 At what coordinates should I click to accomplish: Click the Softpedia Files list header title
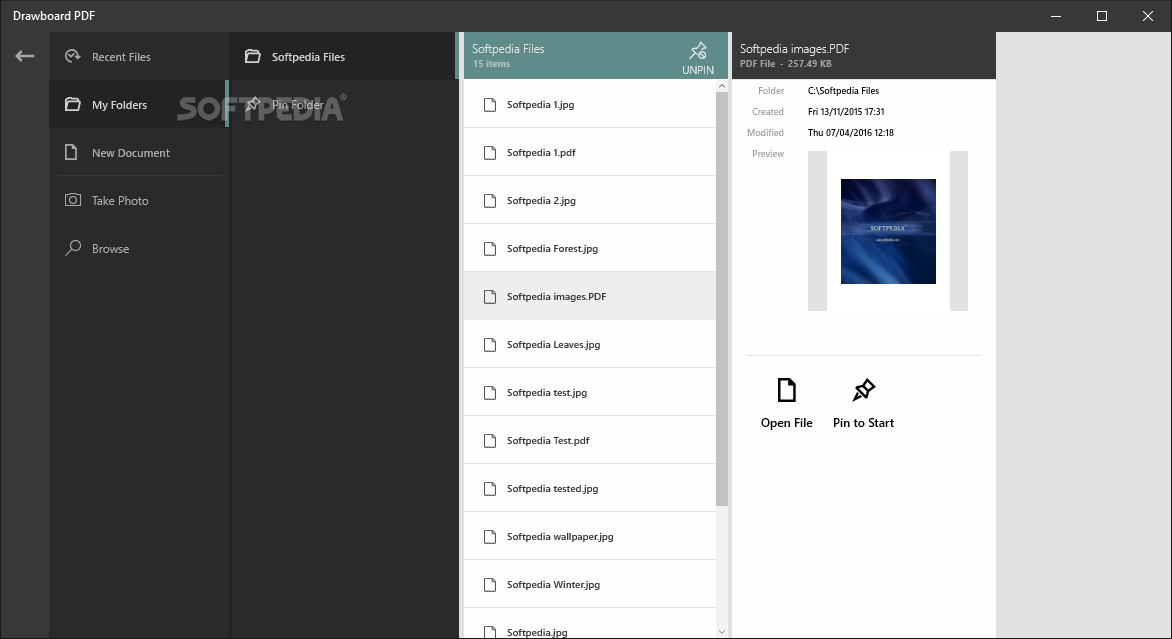pyautogui.click(x=508, y=49)
